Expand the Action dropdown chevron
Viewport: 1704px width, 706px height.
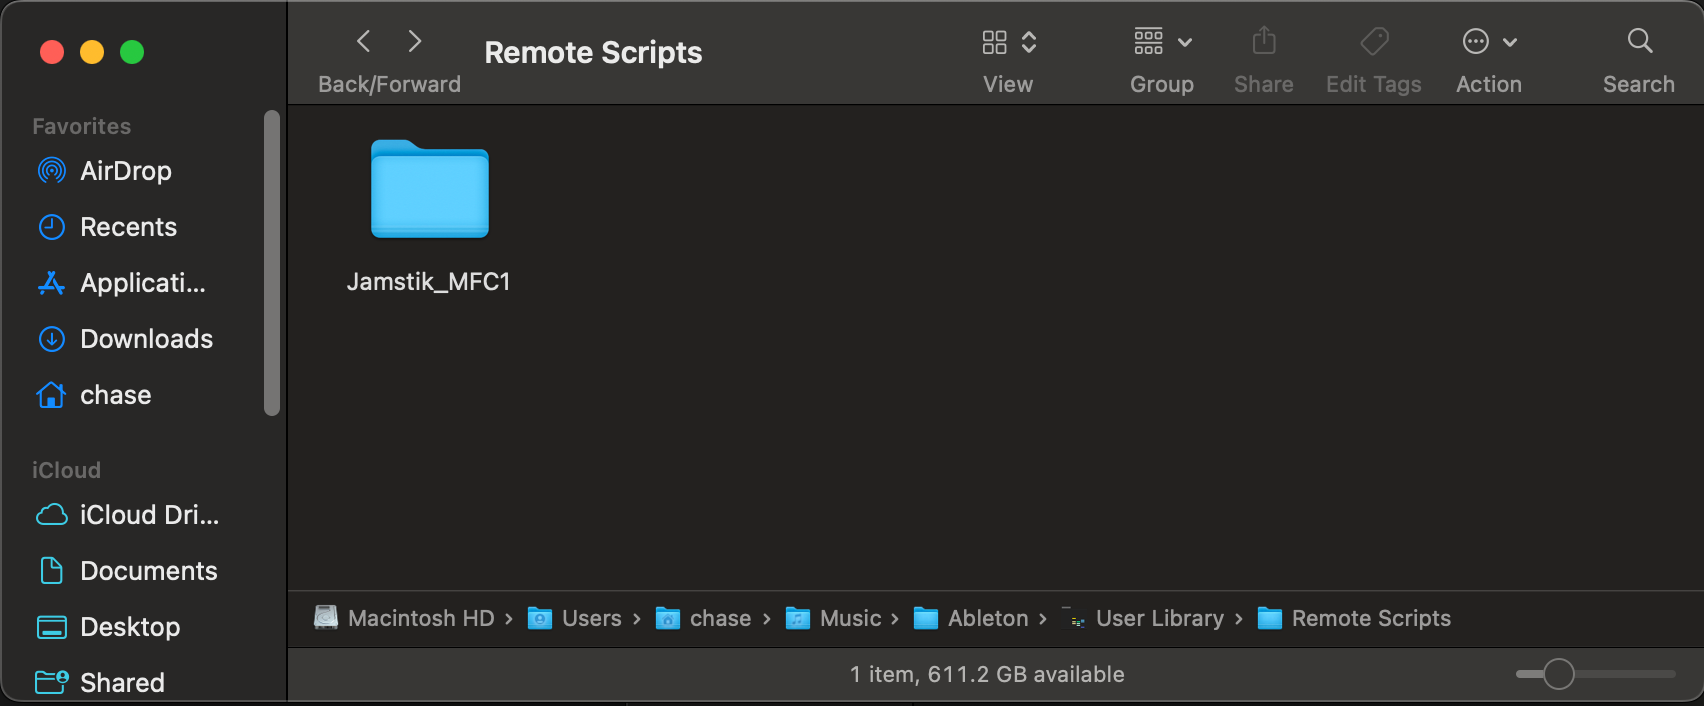tap(1510, 42)
